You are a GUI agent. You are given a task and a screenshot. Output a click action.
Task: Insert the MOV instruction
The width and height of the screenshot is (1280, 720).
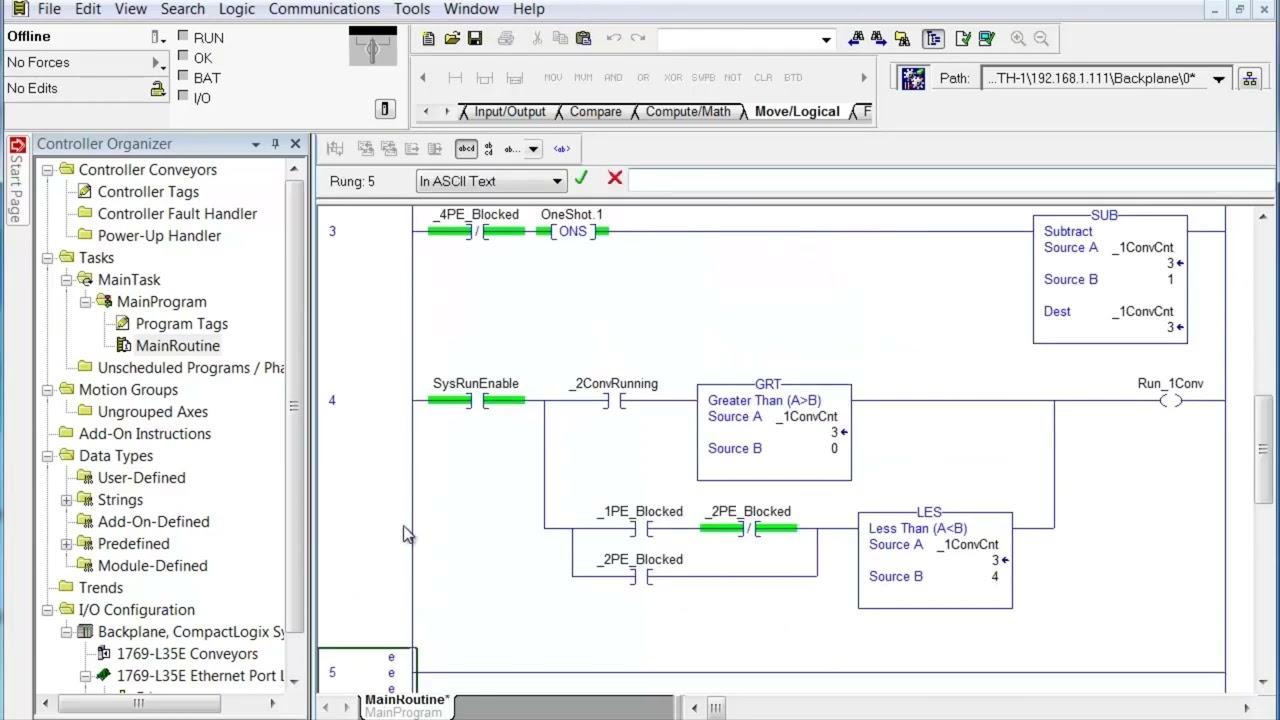pos(553,78)
